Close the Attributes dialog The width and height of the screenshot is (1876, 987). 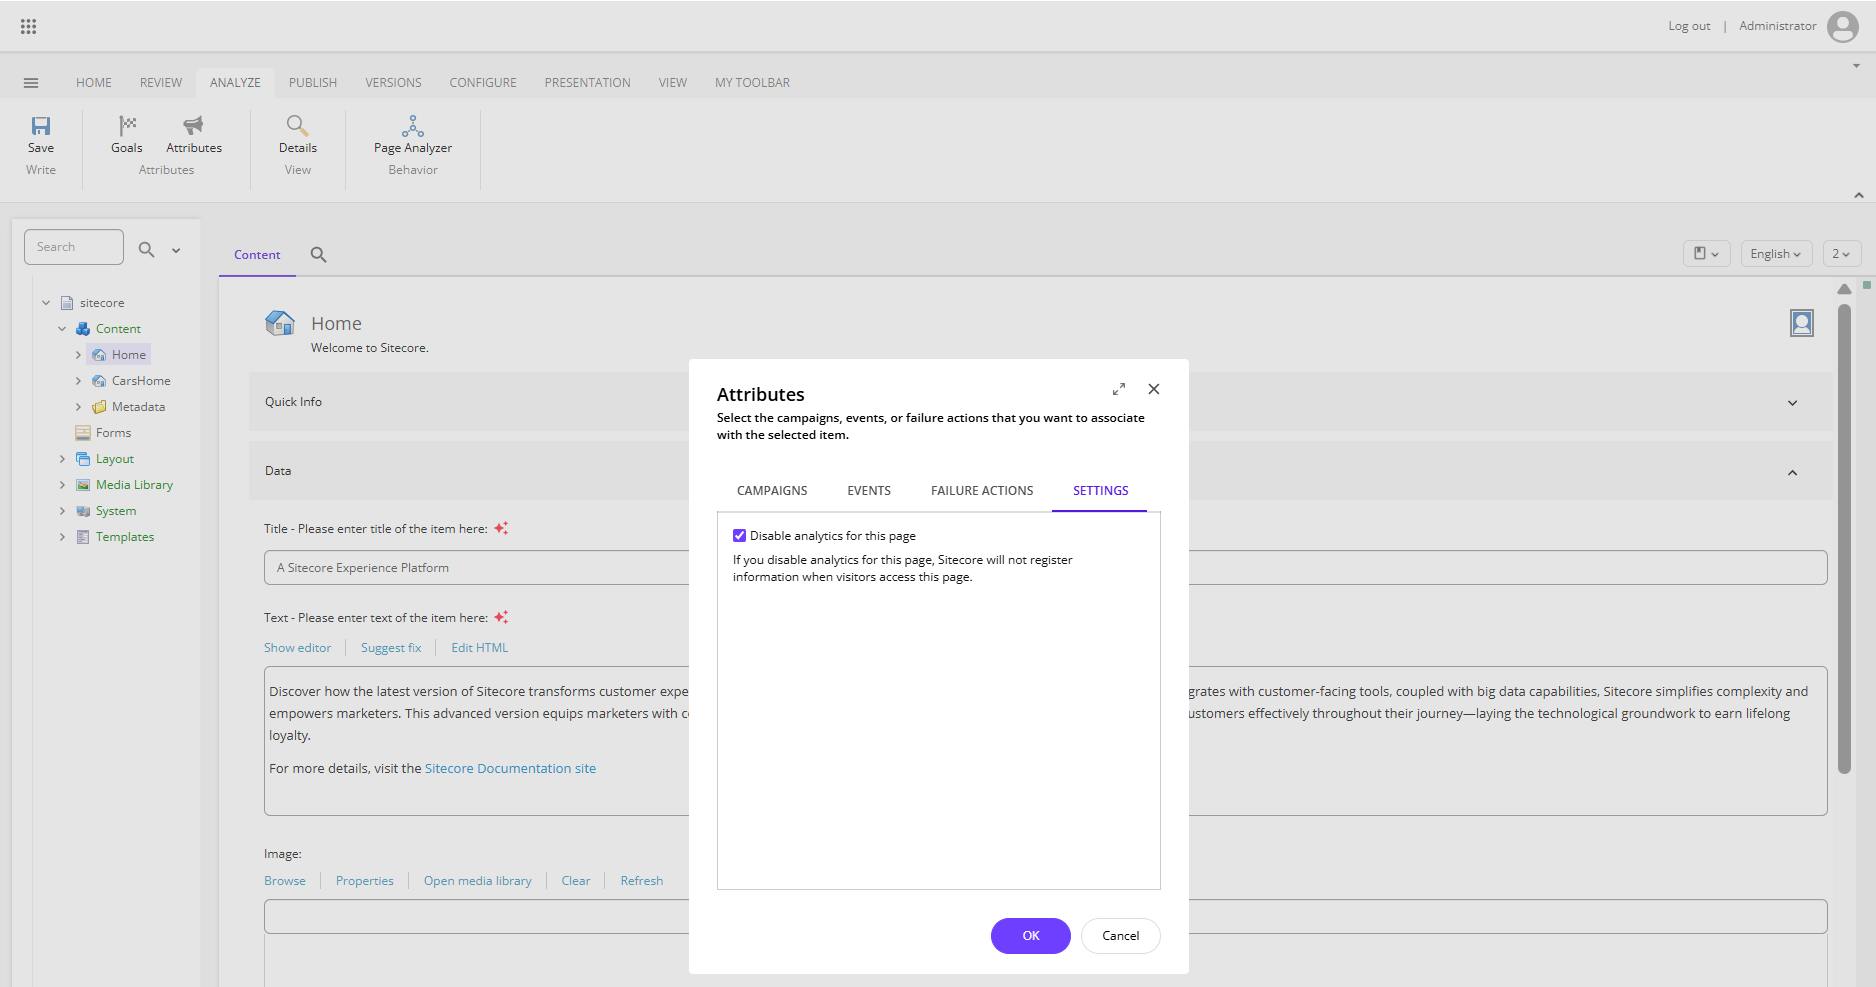click(1154, 389)
